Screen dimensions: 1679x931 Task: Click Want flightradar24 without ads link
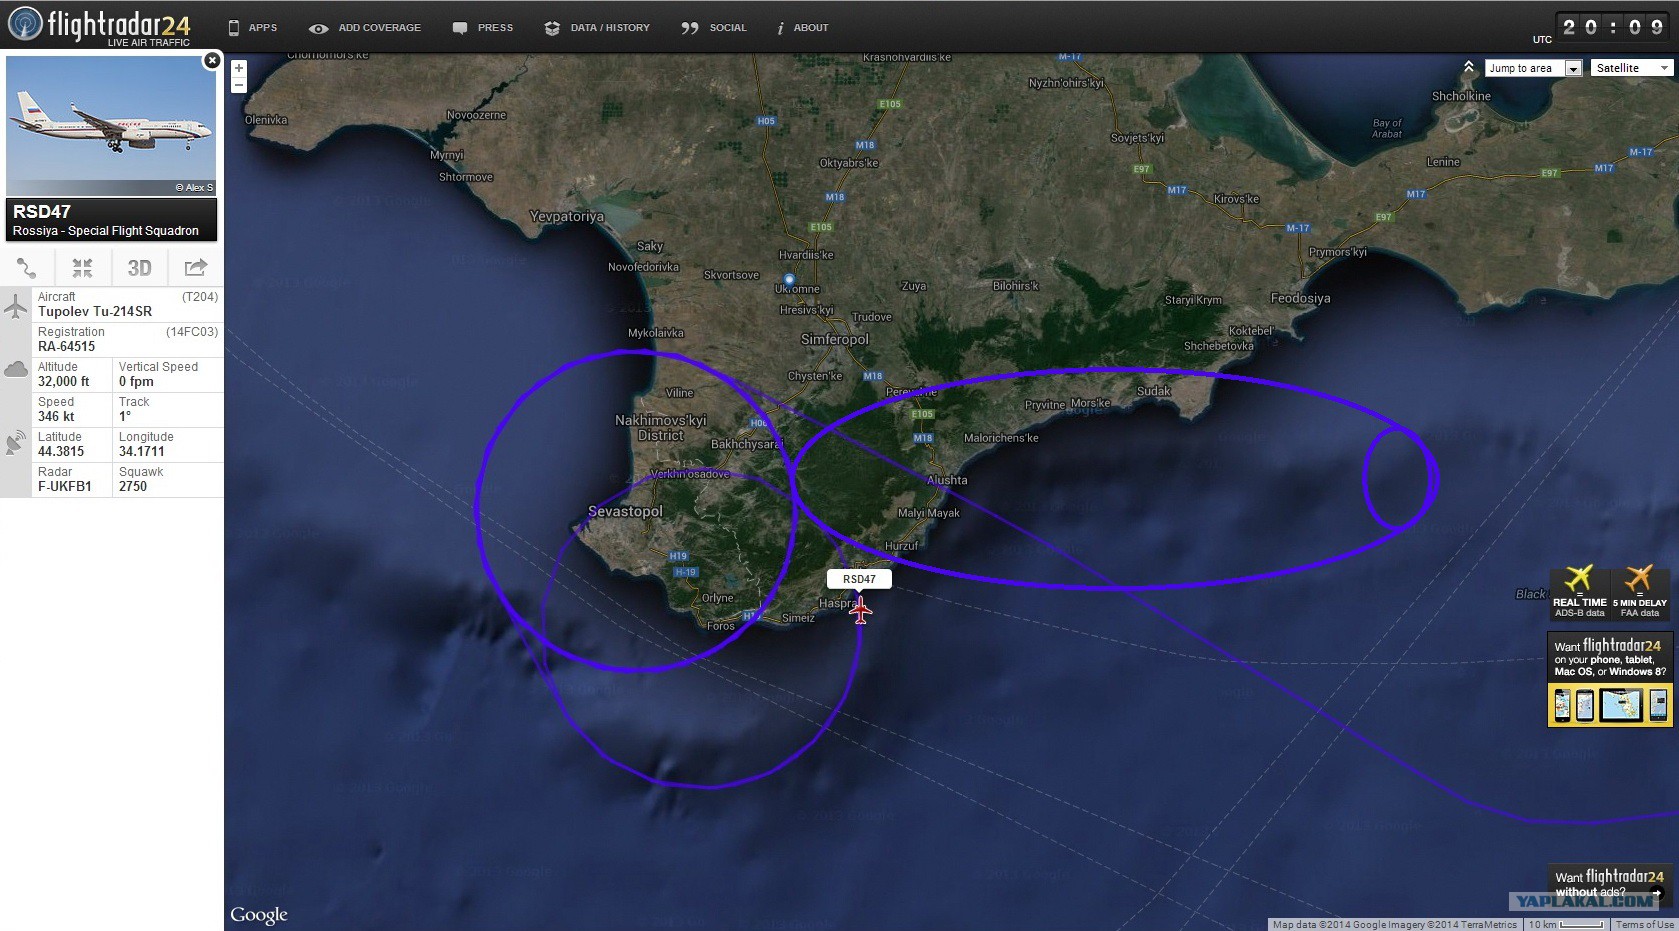point(1609,884)
